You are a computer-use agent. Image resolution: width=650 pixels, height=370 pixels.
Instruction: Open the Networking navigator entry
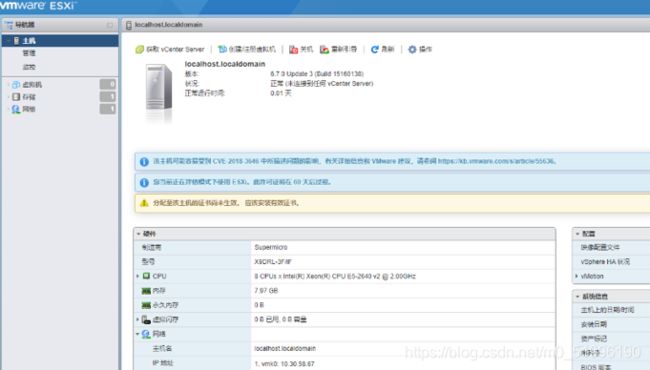click(29, 109)
